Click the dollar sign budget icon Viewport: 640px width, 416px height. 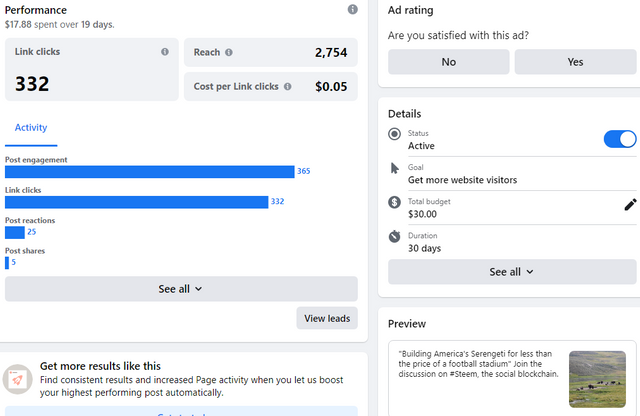tap(394, 202)
